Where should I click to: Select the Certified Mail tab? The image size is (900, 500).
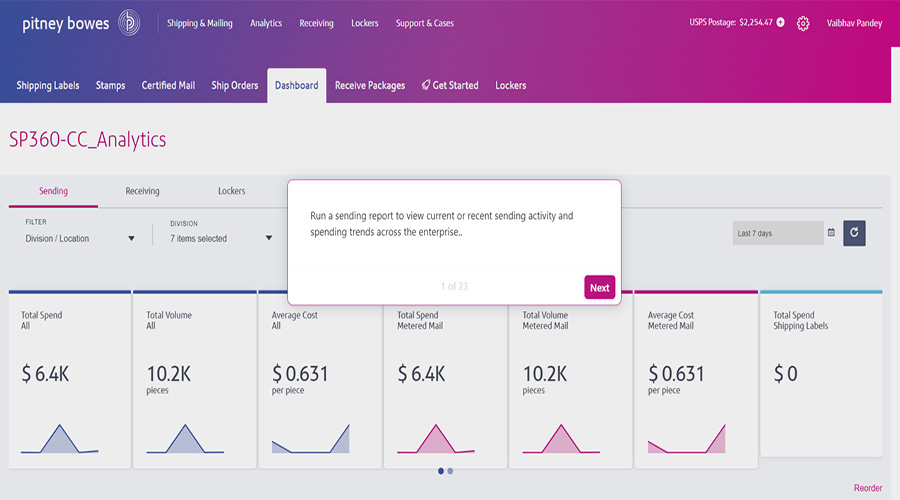click(x=168, y=86)
